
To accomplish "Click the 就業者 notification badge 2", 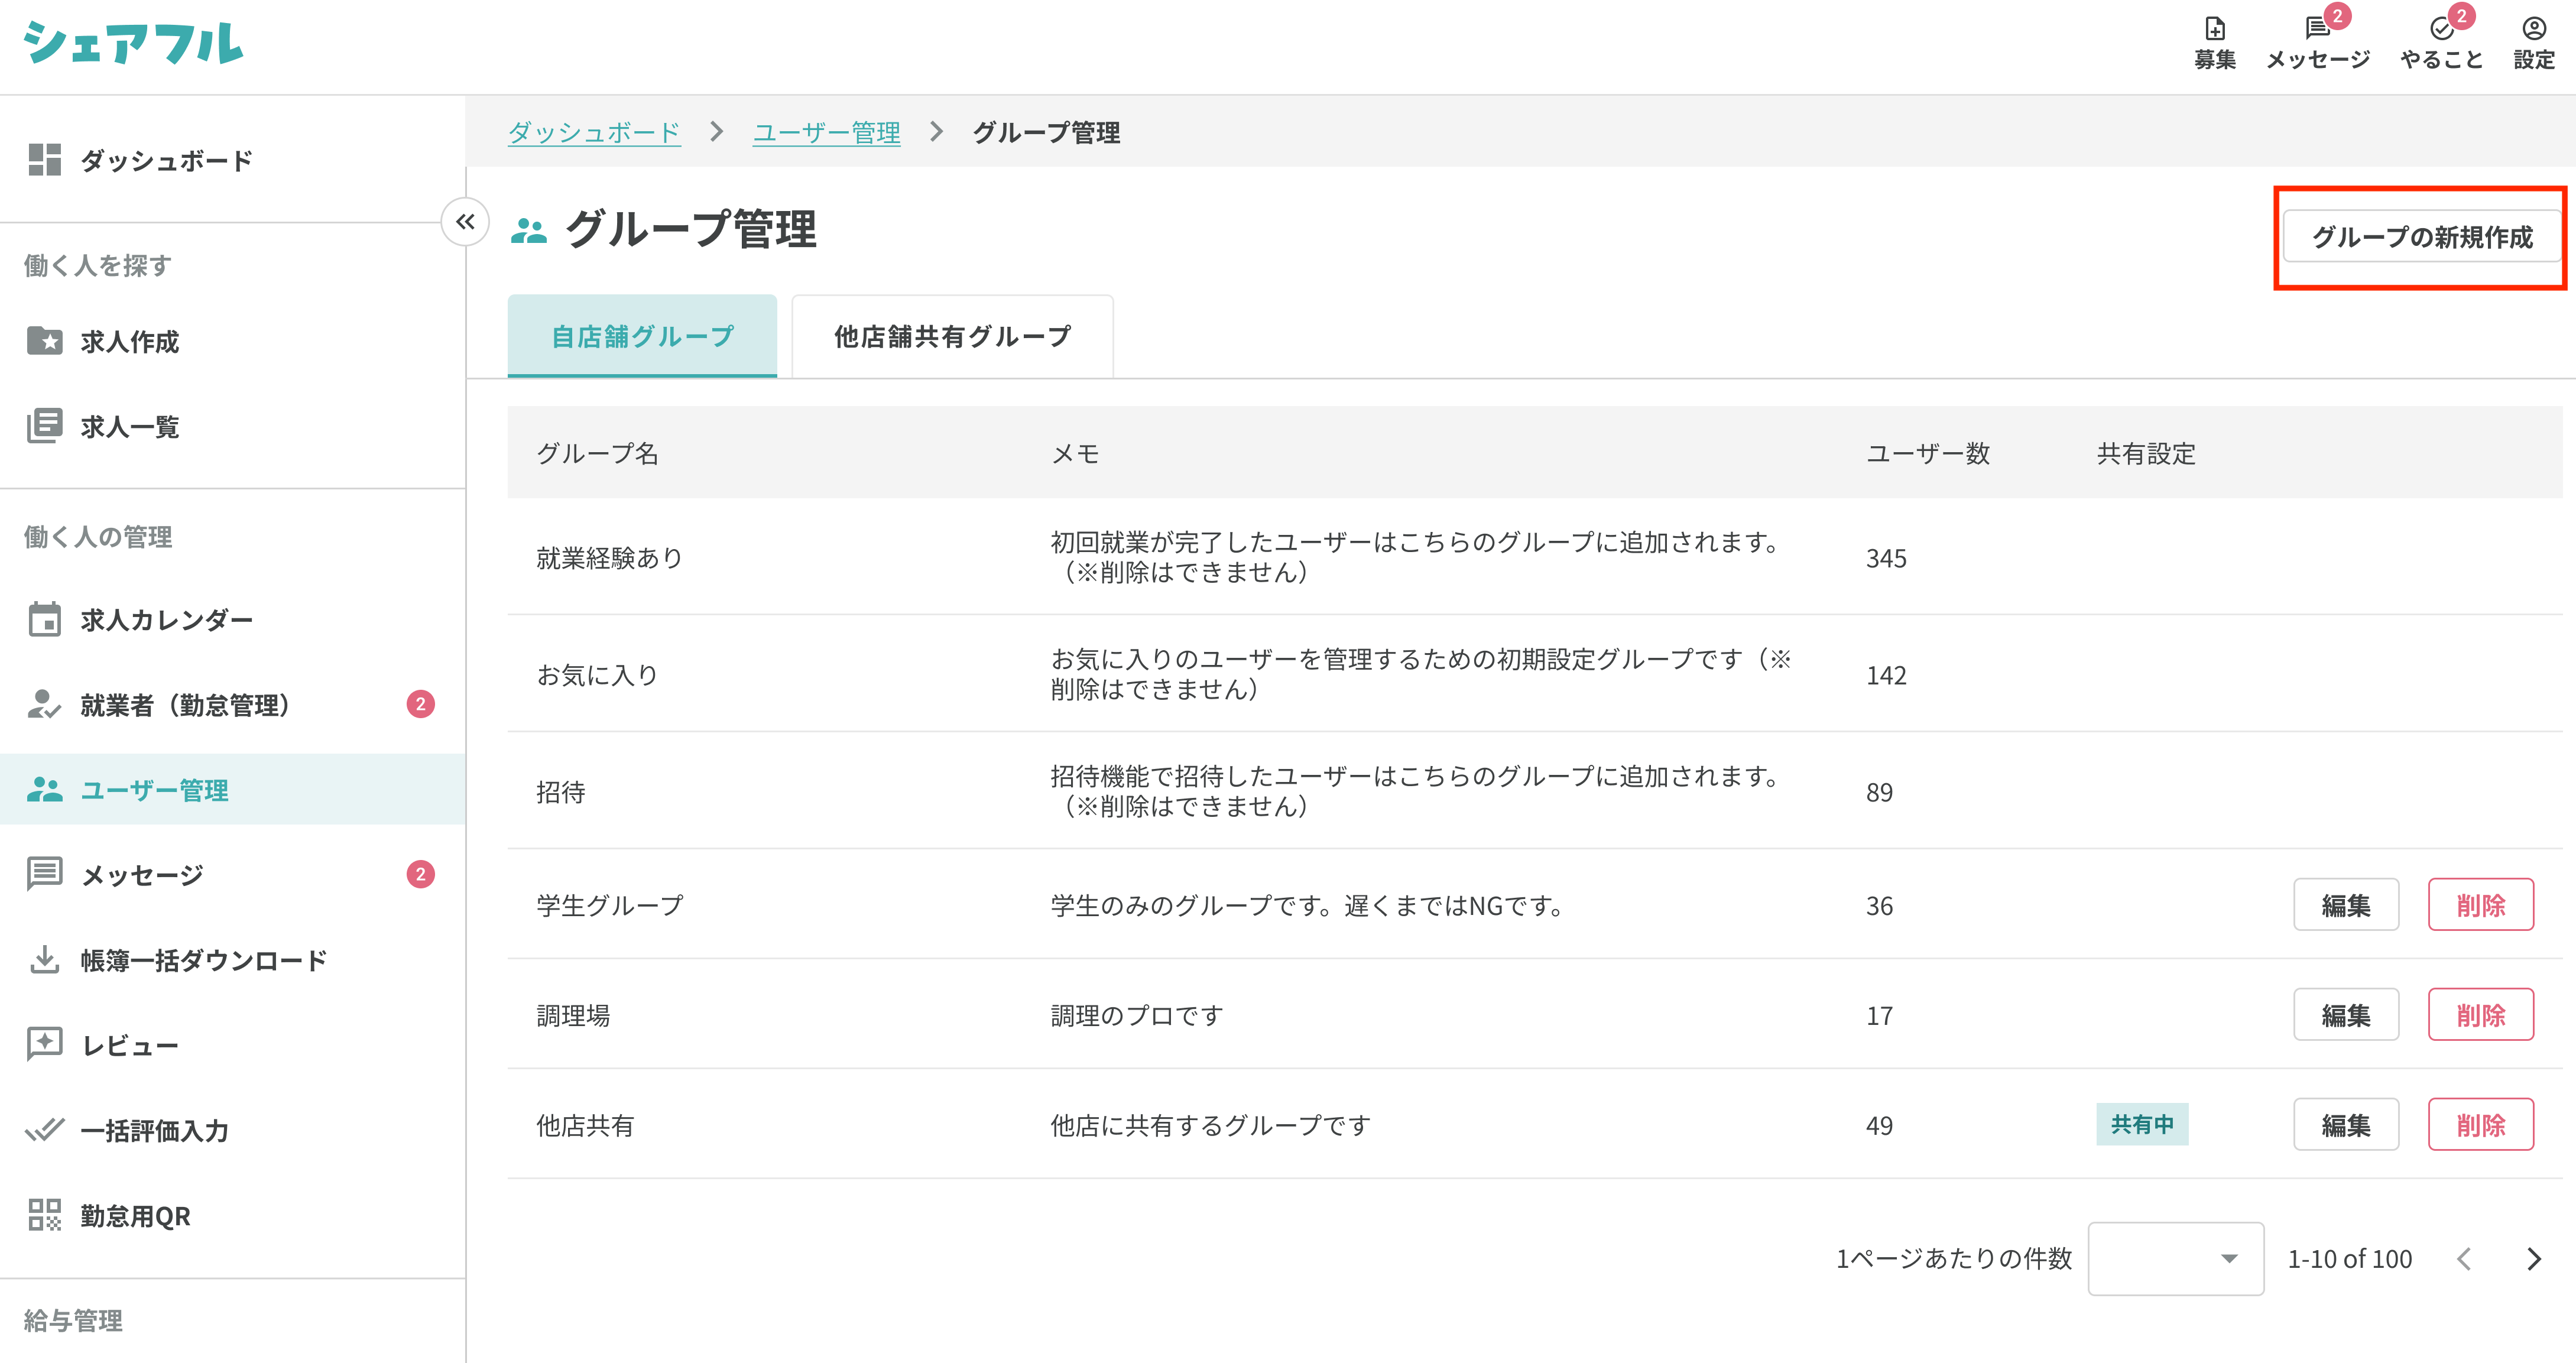I will click(x=420, y=704).
